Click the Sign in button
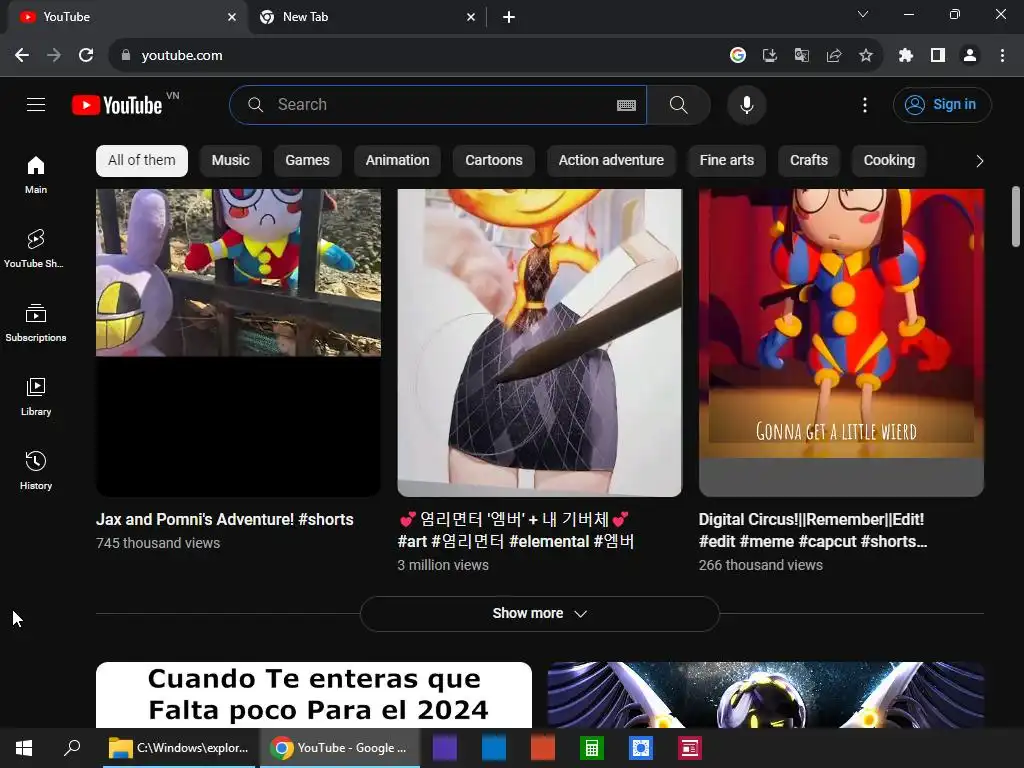The height and width of the screenshot is (768, 1024). coord(942,104)
